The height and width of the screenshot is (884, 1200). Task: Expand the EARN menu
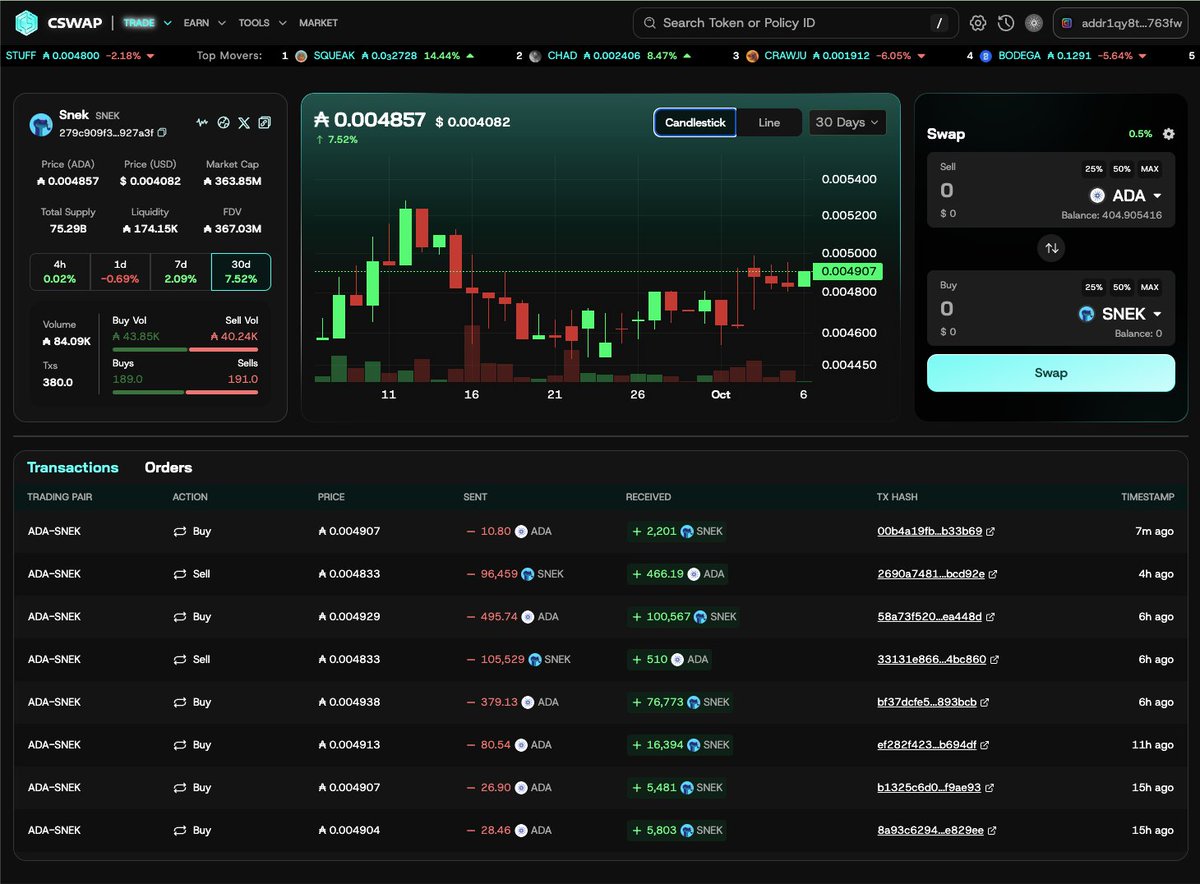[x=204, y=23]
